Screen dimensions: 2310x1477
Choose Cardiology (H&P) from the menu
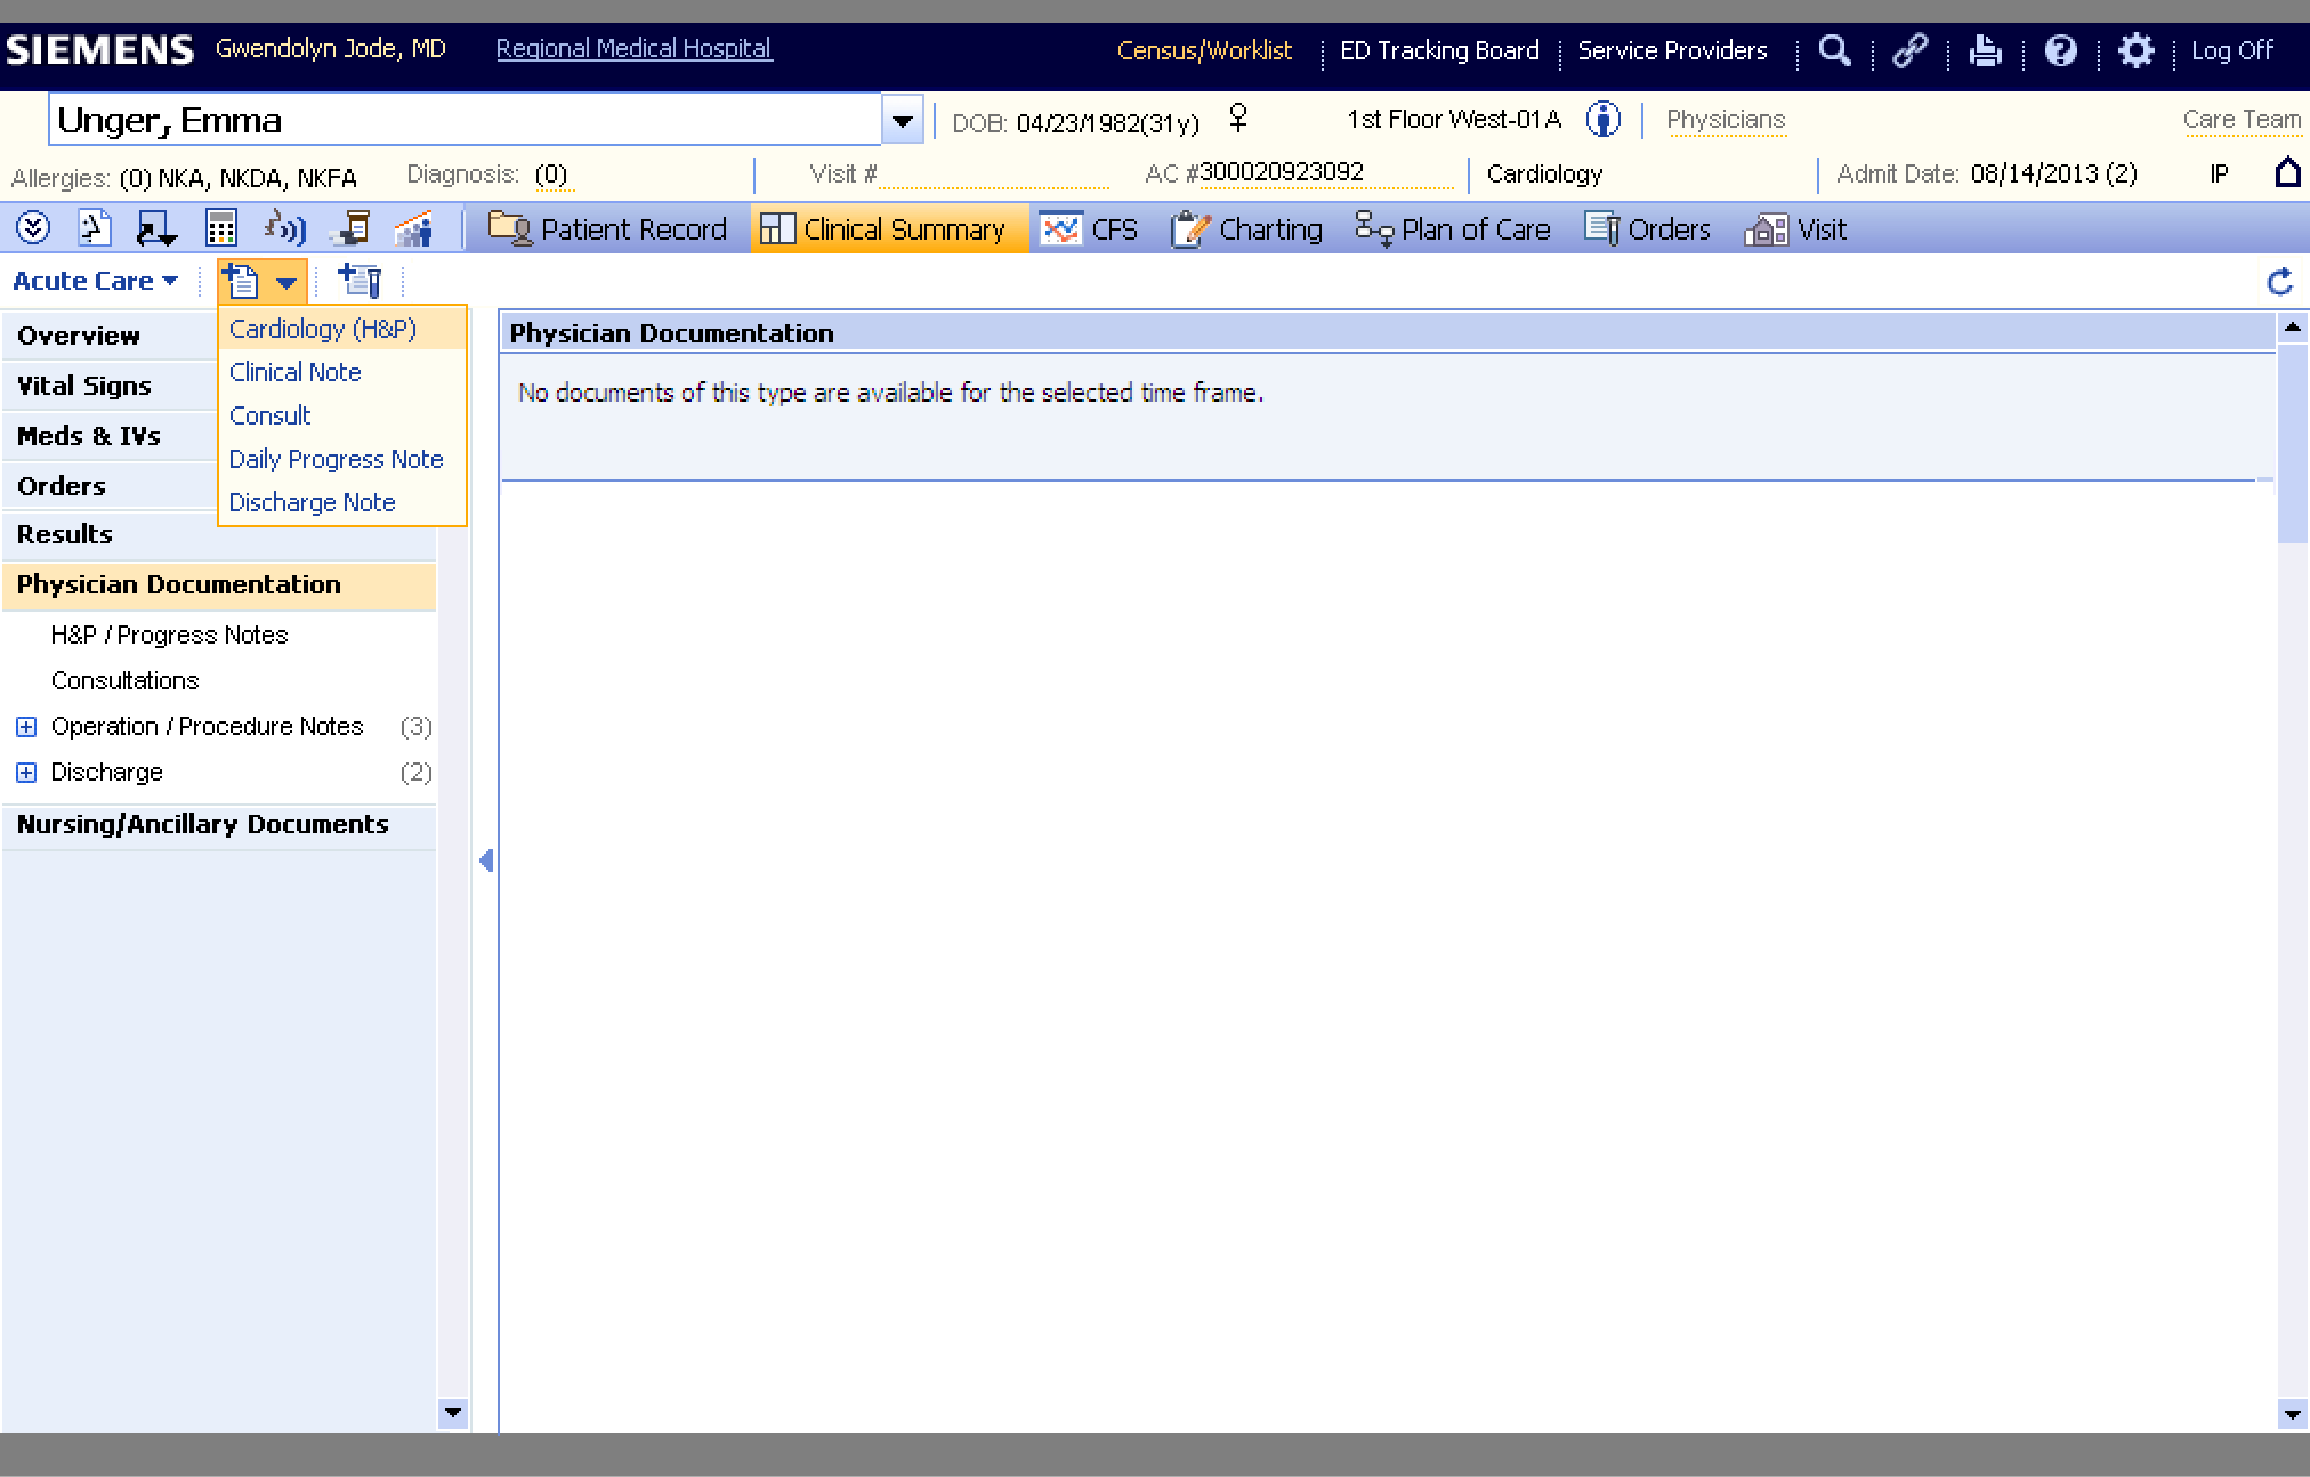coord(322,329)
